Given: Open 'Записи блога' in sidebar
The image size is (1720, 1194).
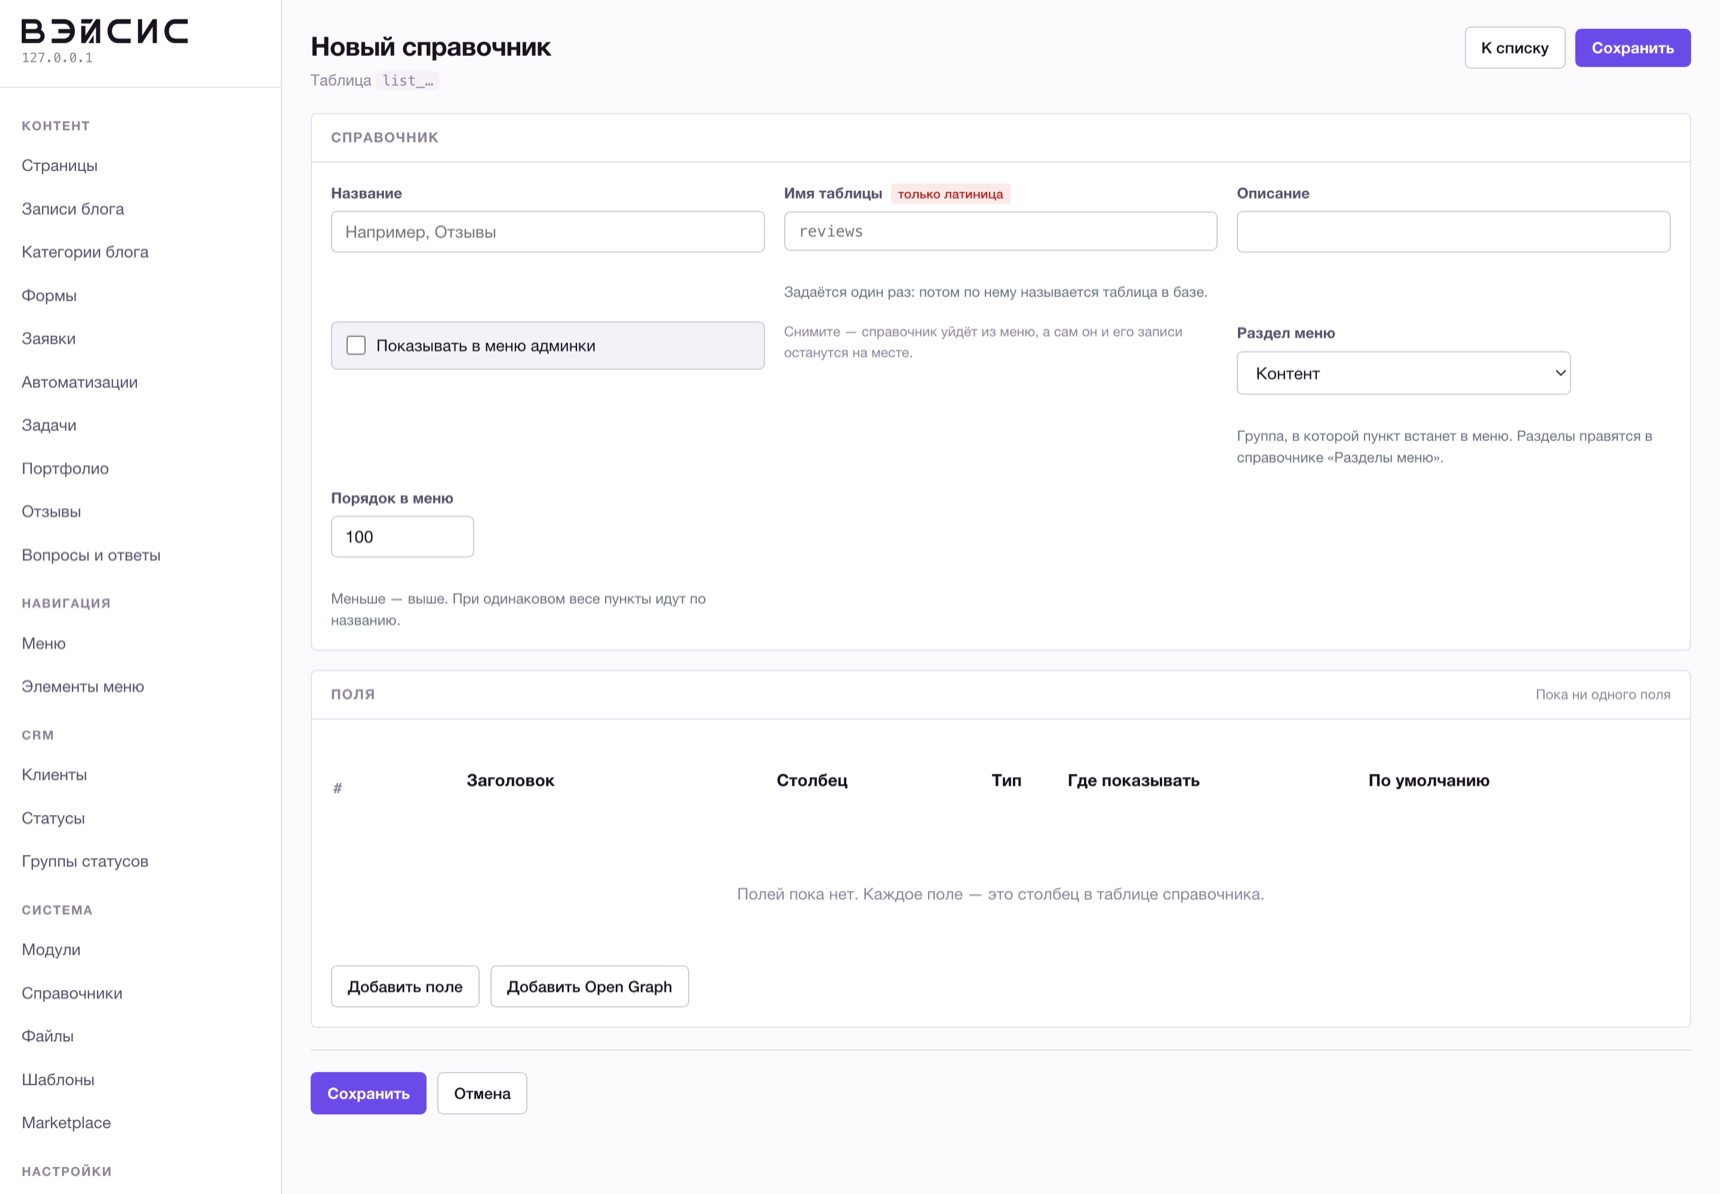Looking at the screenshot, I should point(73,208).
